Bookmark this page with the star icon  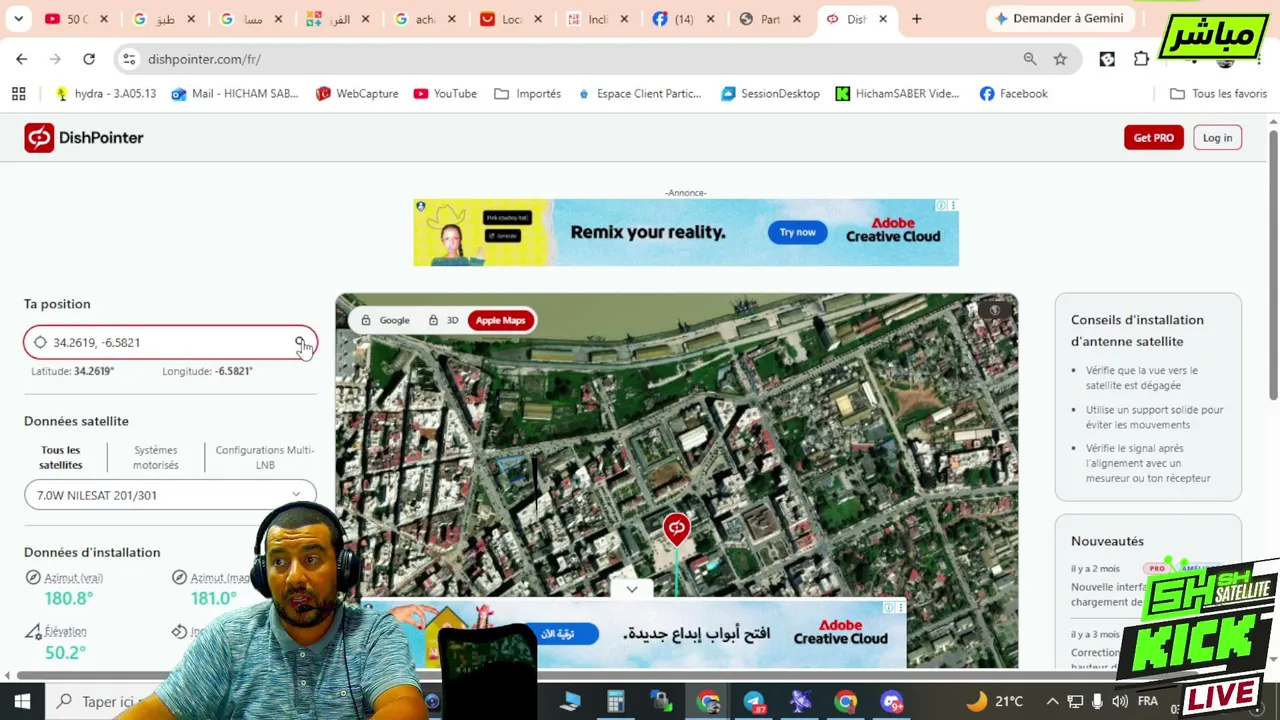pos(1060,59)
